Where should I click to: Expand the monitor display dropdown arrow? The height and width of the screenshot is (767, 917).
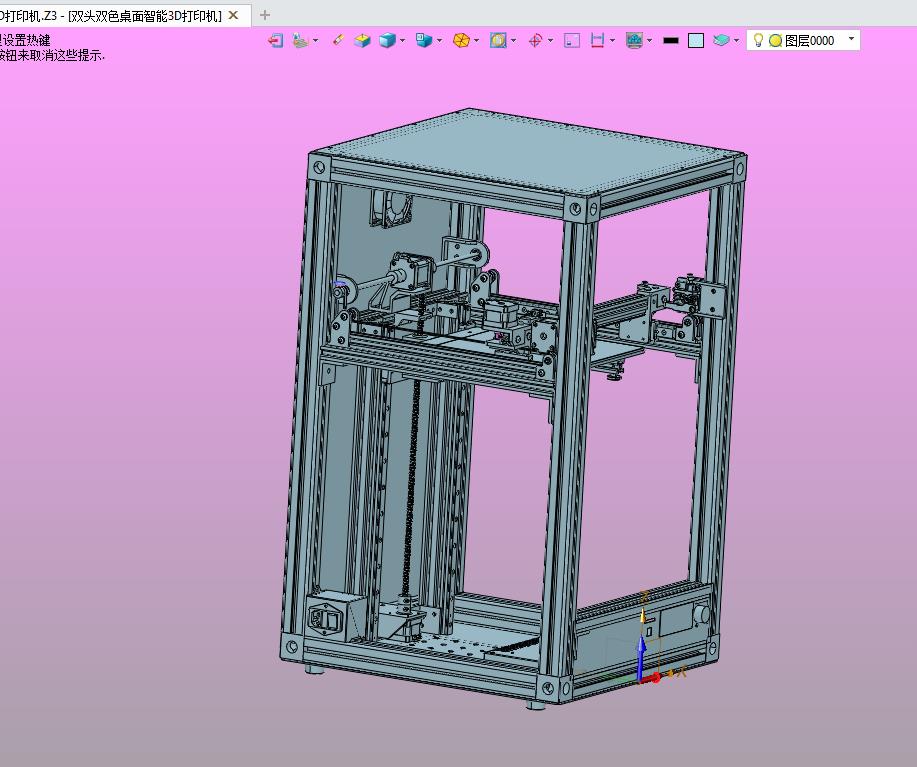coord(650,40)
